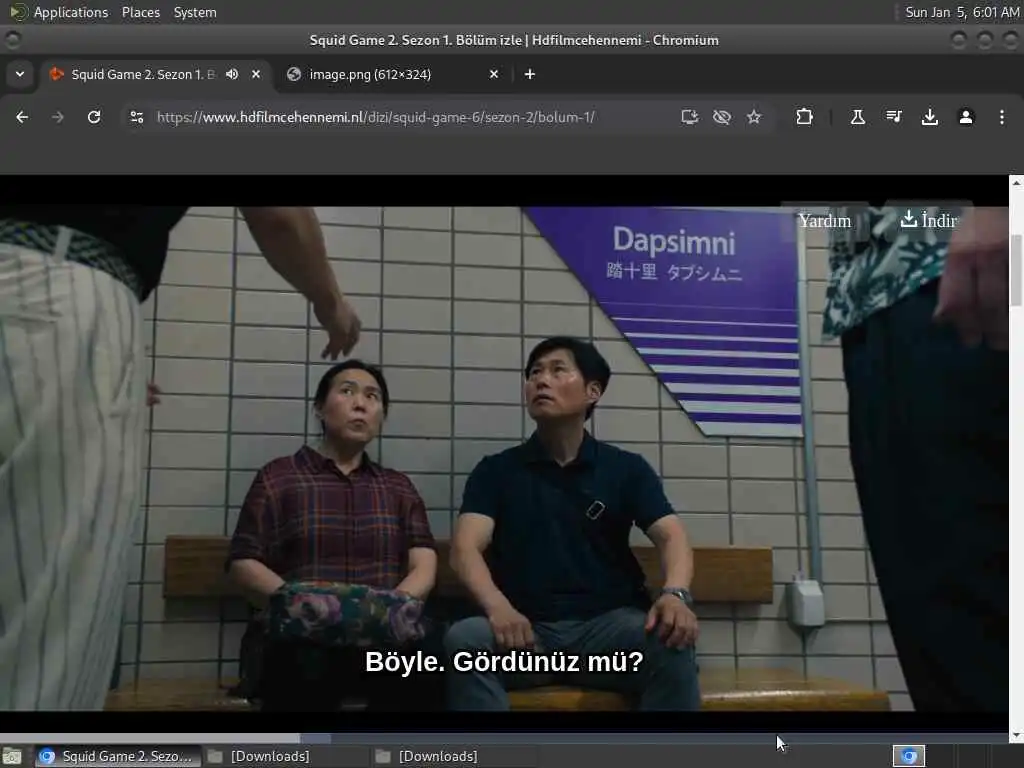
Task: Close the Squid Game 2. Sezon tab
Action: point(256,74)
